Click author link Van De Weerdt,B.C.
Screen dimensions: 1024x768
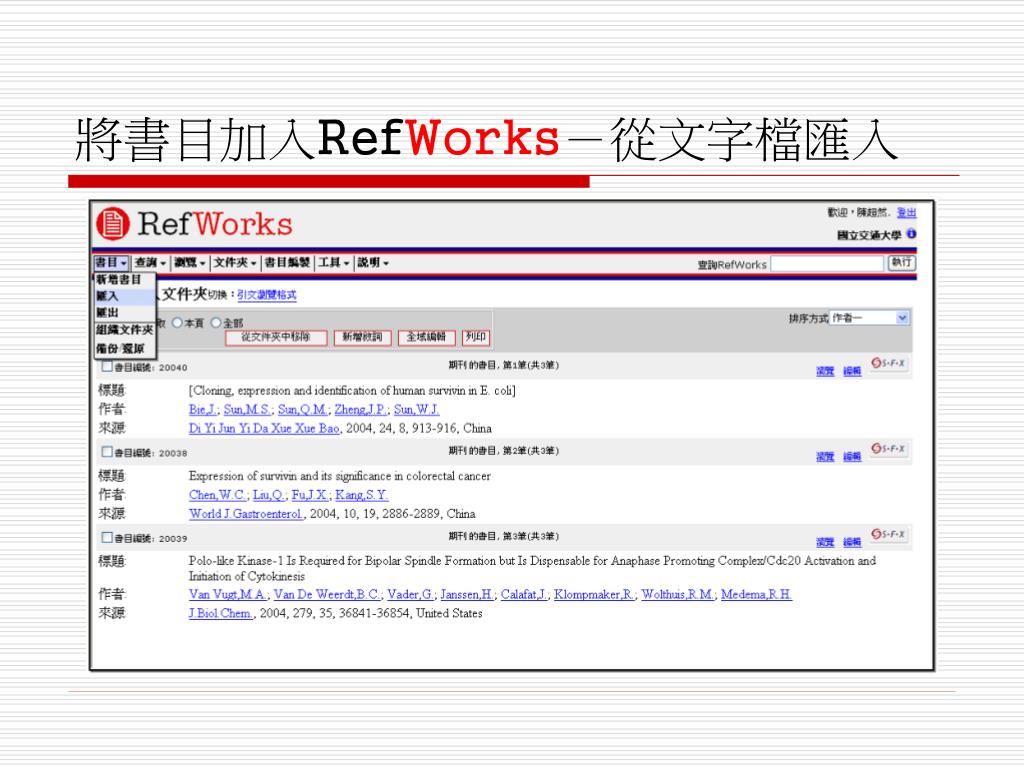point(327,594)
